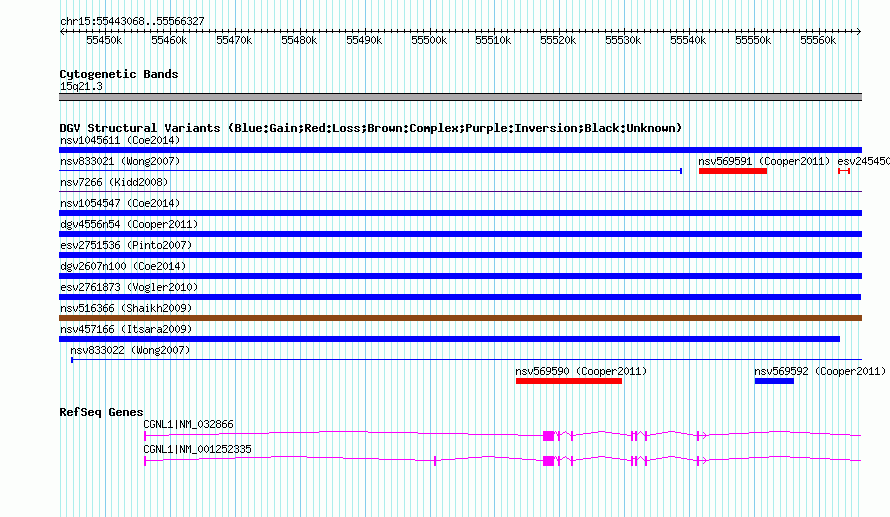Click the nsv1045611 (Coe2014) blue gain bar

pos(460,150)
